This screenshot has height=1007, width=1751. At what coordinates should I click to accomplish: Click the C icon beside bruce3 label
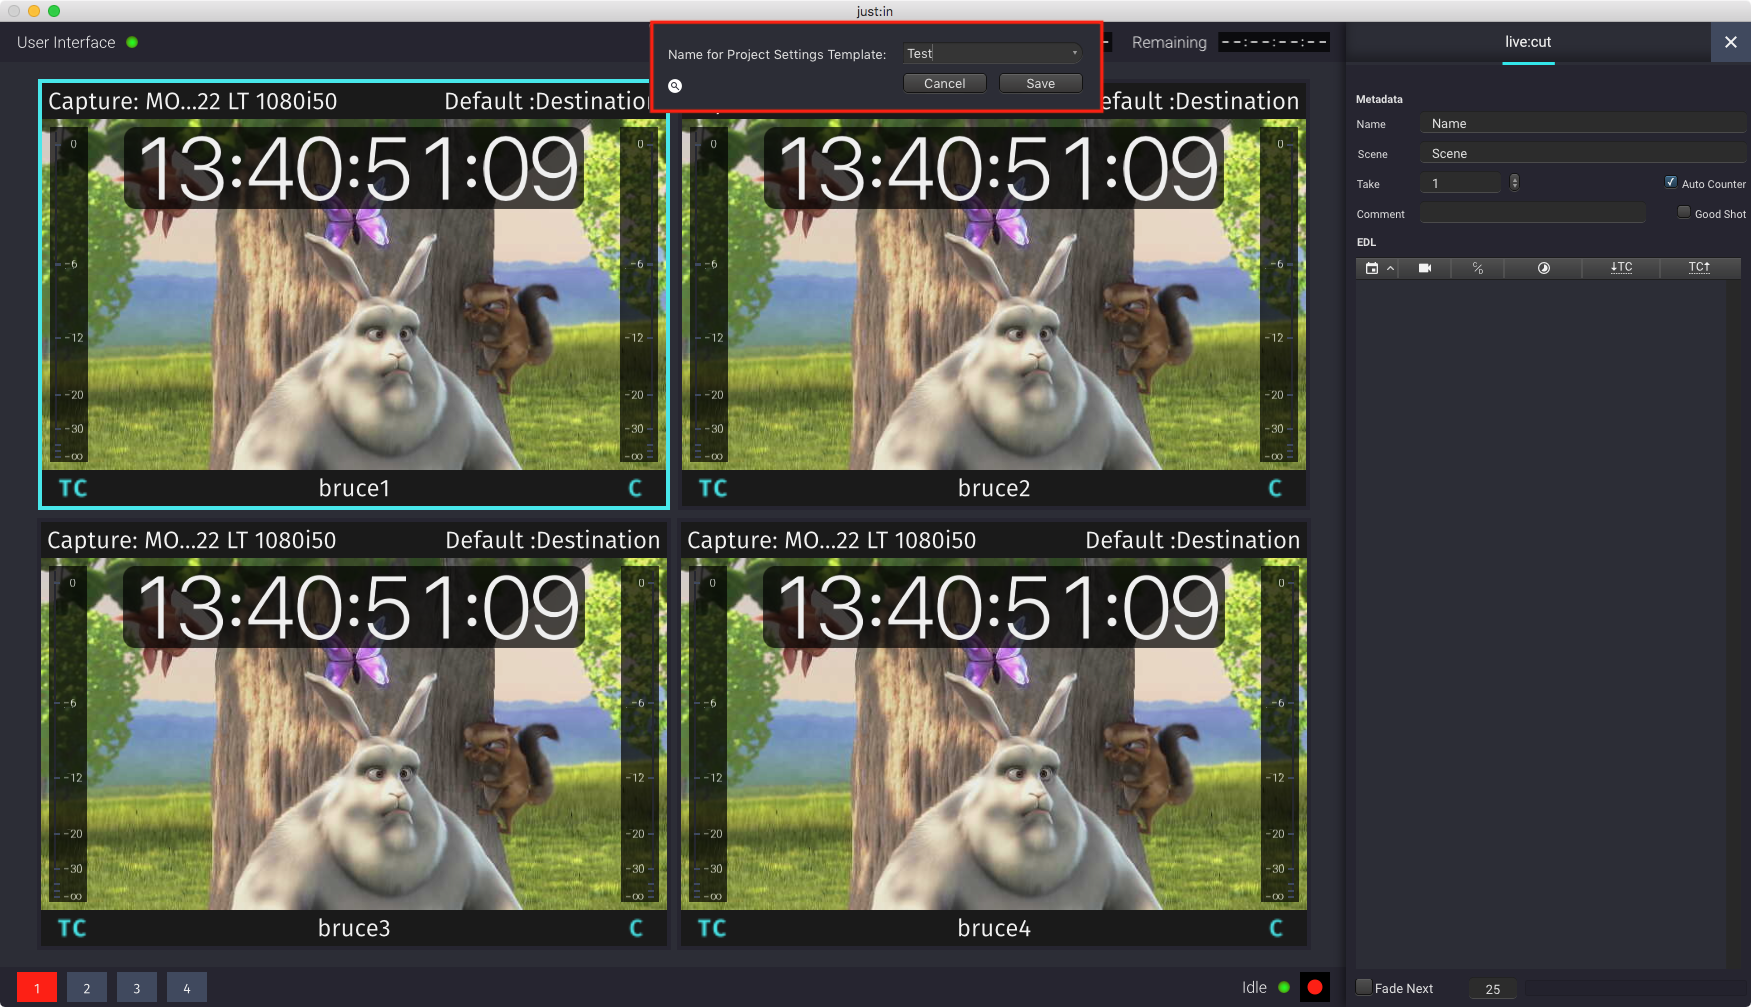pos(636,928)
